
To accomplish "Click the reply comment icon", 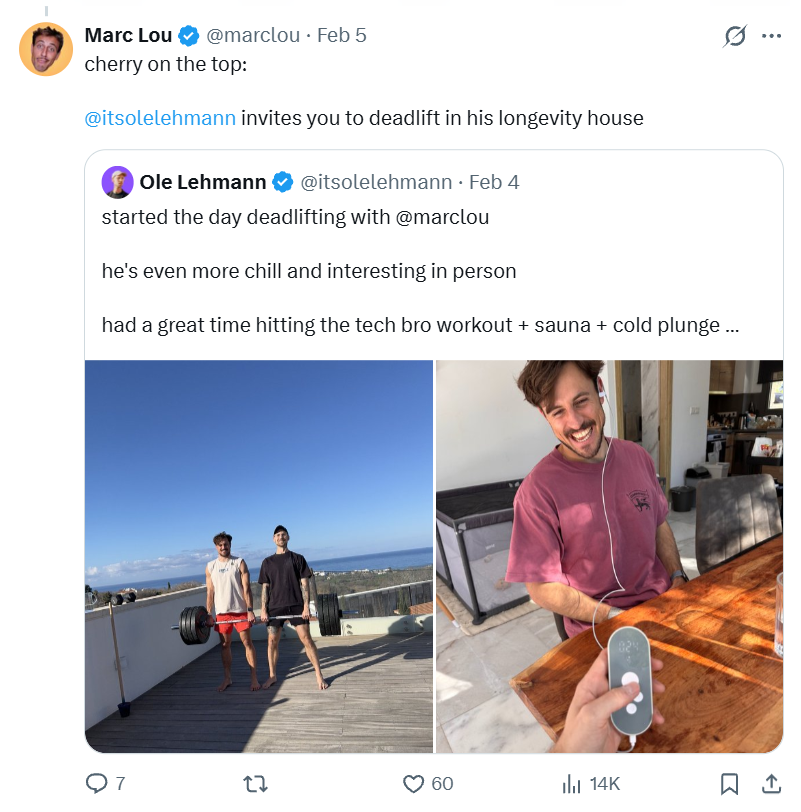I will pos(97,783).
